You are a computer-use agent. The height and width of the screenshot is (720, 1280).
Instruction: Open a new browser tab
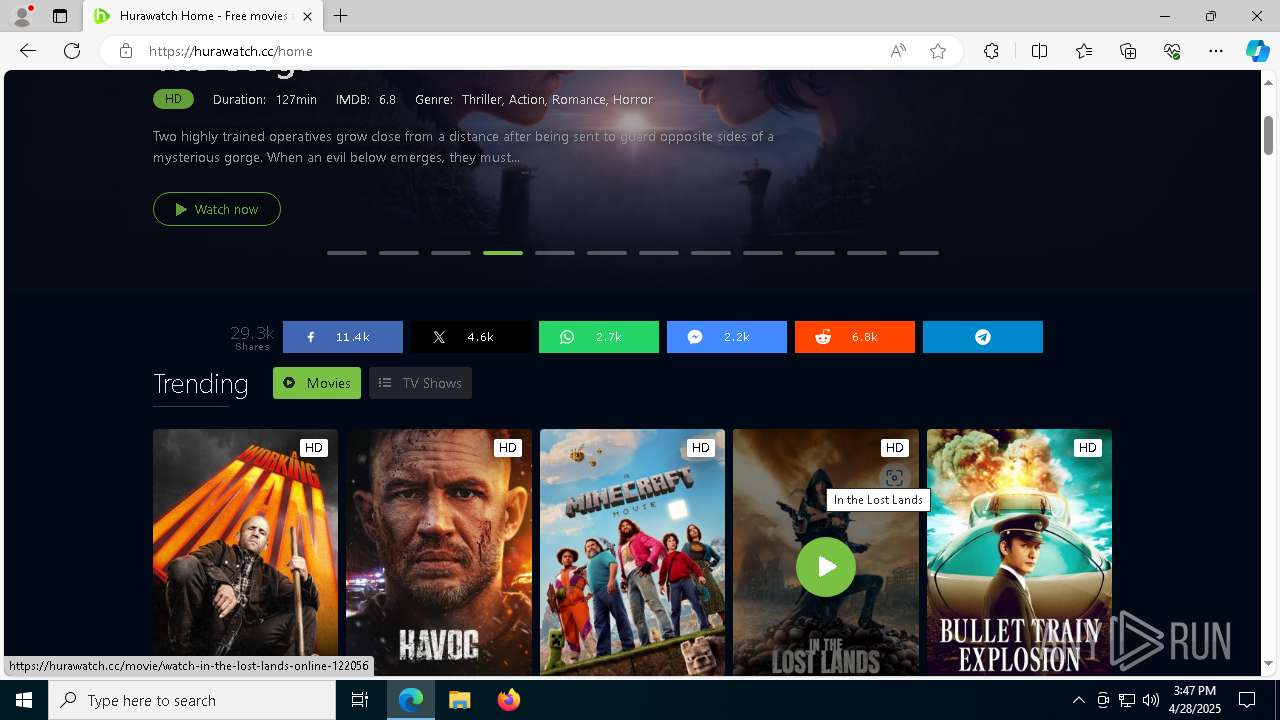pos(341,16)
